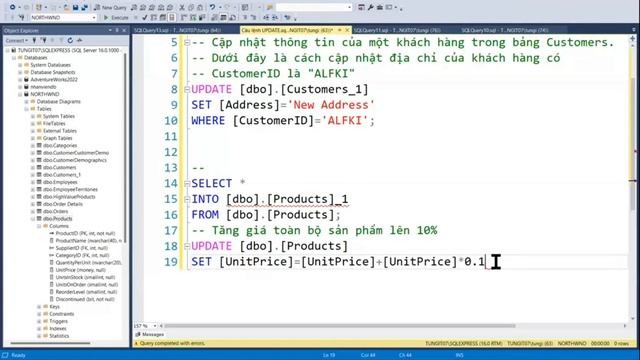
Task: Collapse the TUNGIT07\SQLEXPRESS server node
Action: pyautogui.click(x=7, y=50)
